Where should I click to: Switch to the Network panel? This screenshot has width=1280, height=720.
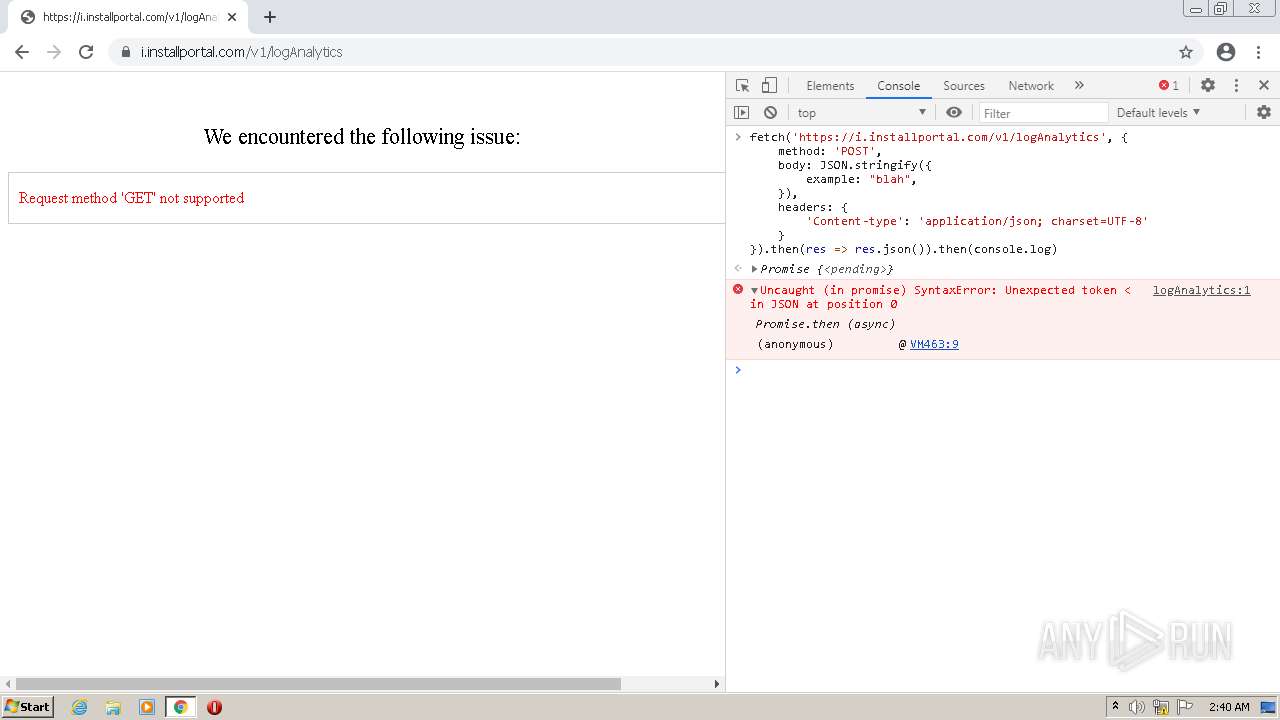point(1031,86)
